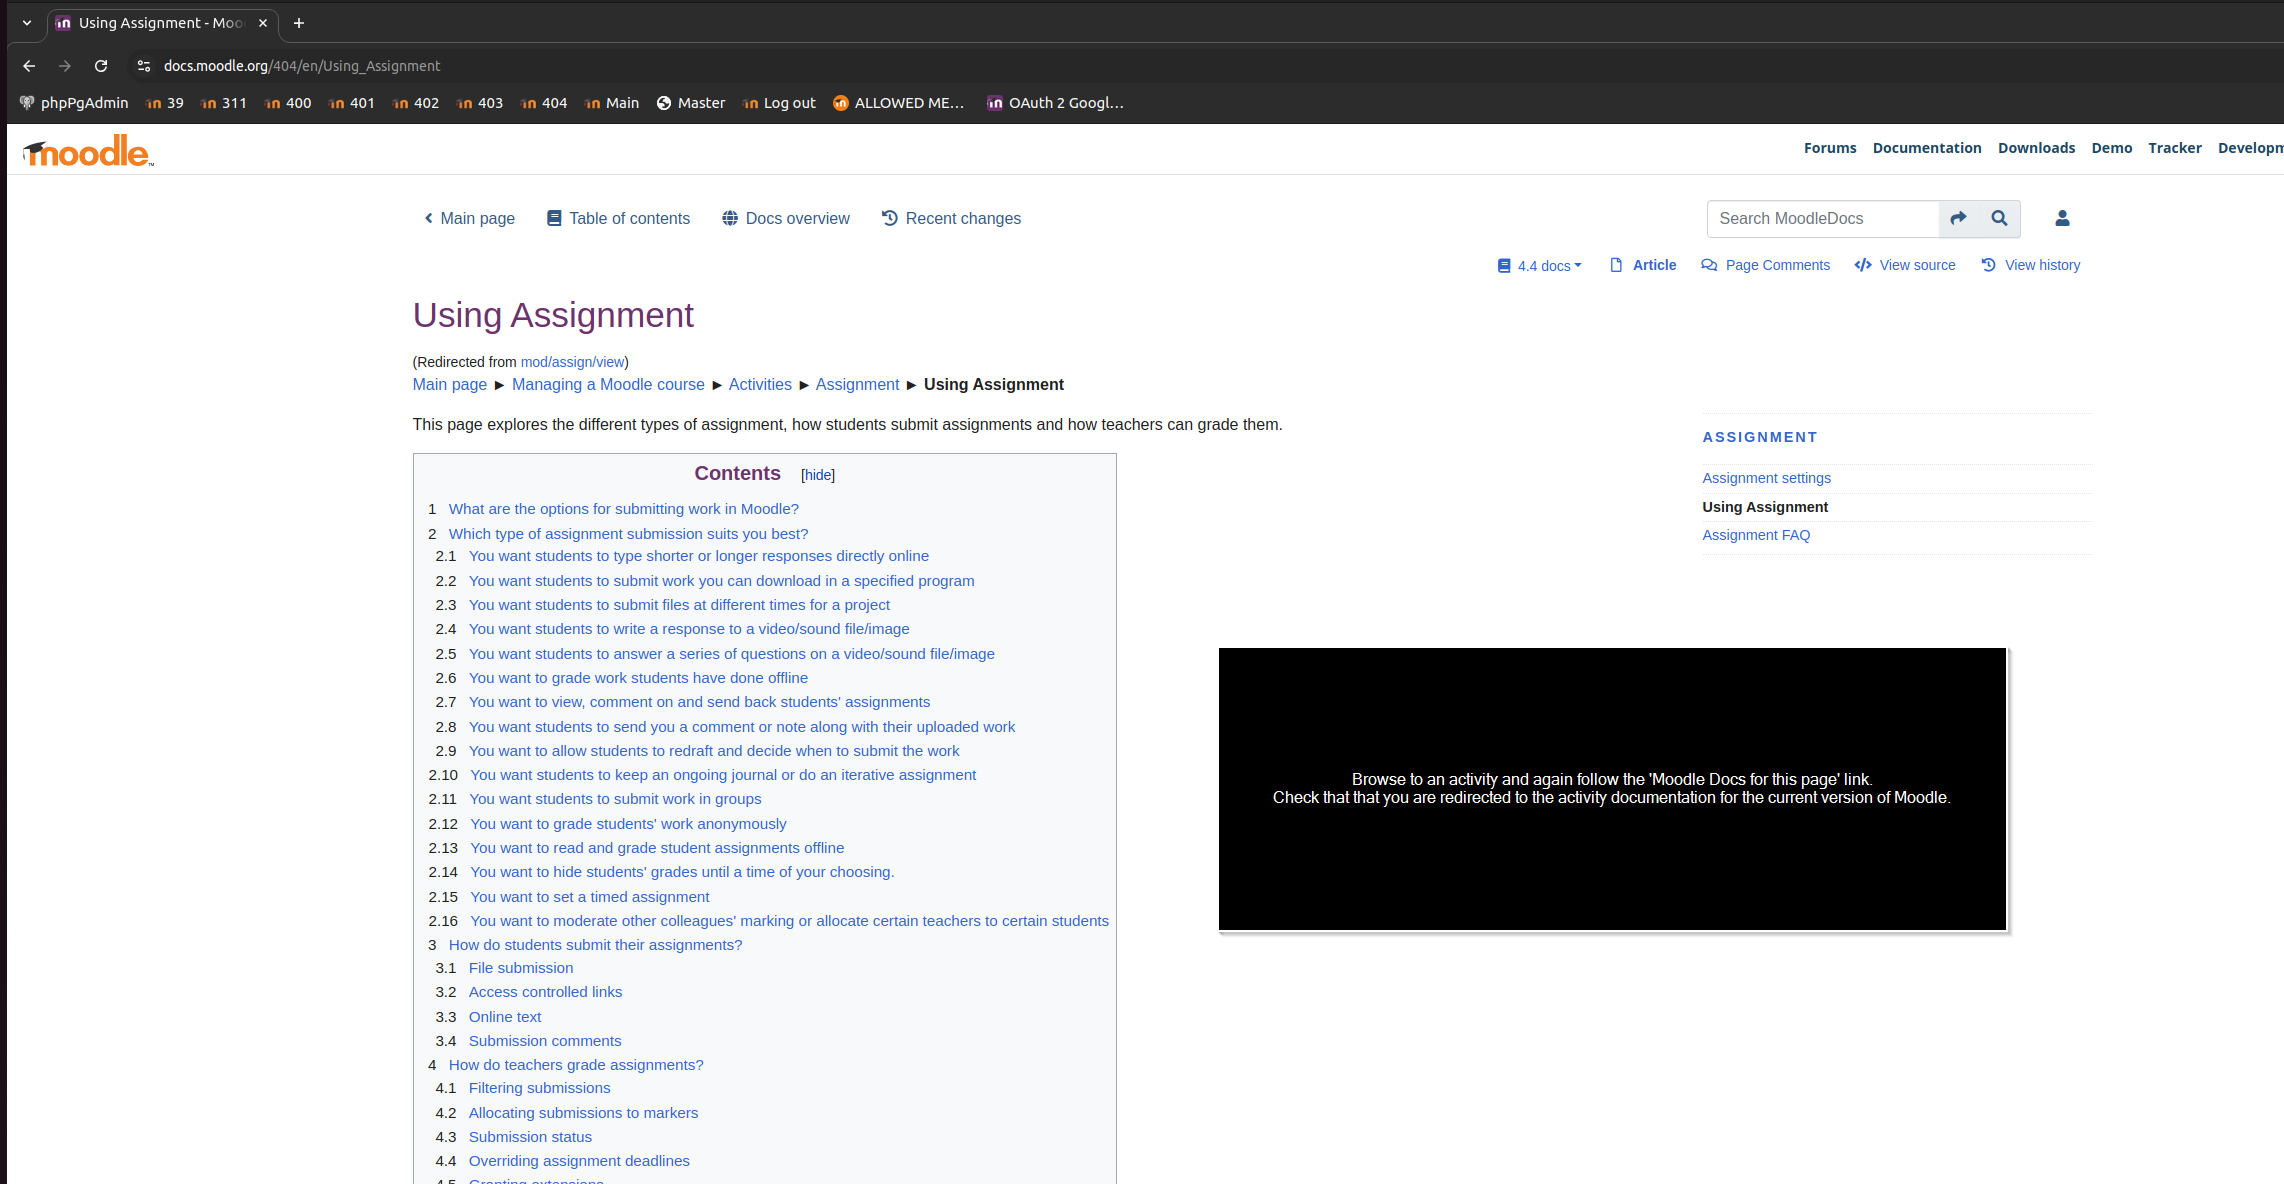Click Assignment breadcrumb
Viewport: 2284px width, 1184px height.
(x=857, y=385)
